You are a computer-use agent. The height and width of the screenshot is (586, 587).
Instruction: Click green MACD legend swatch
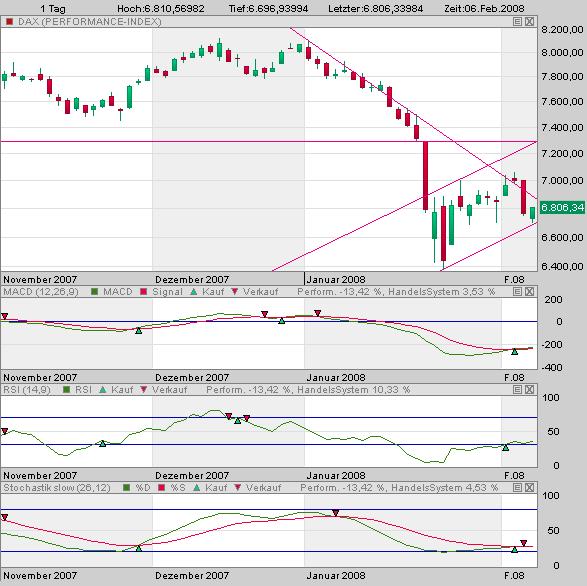(94, 291)
